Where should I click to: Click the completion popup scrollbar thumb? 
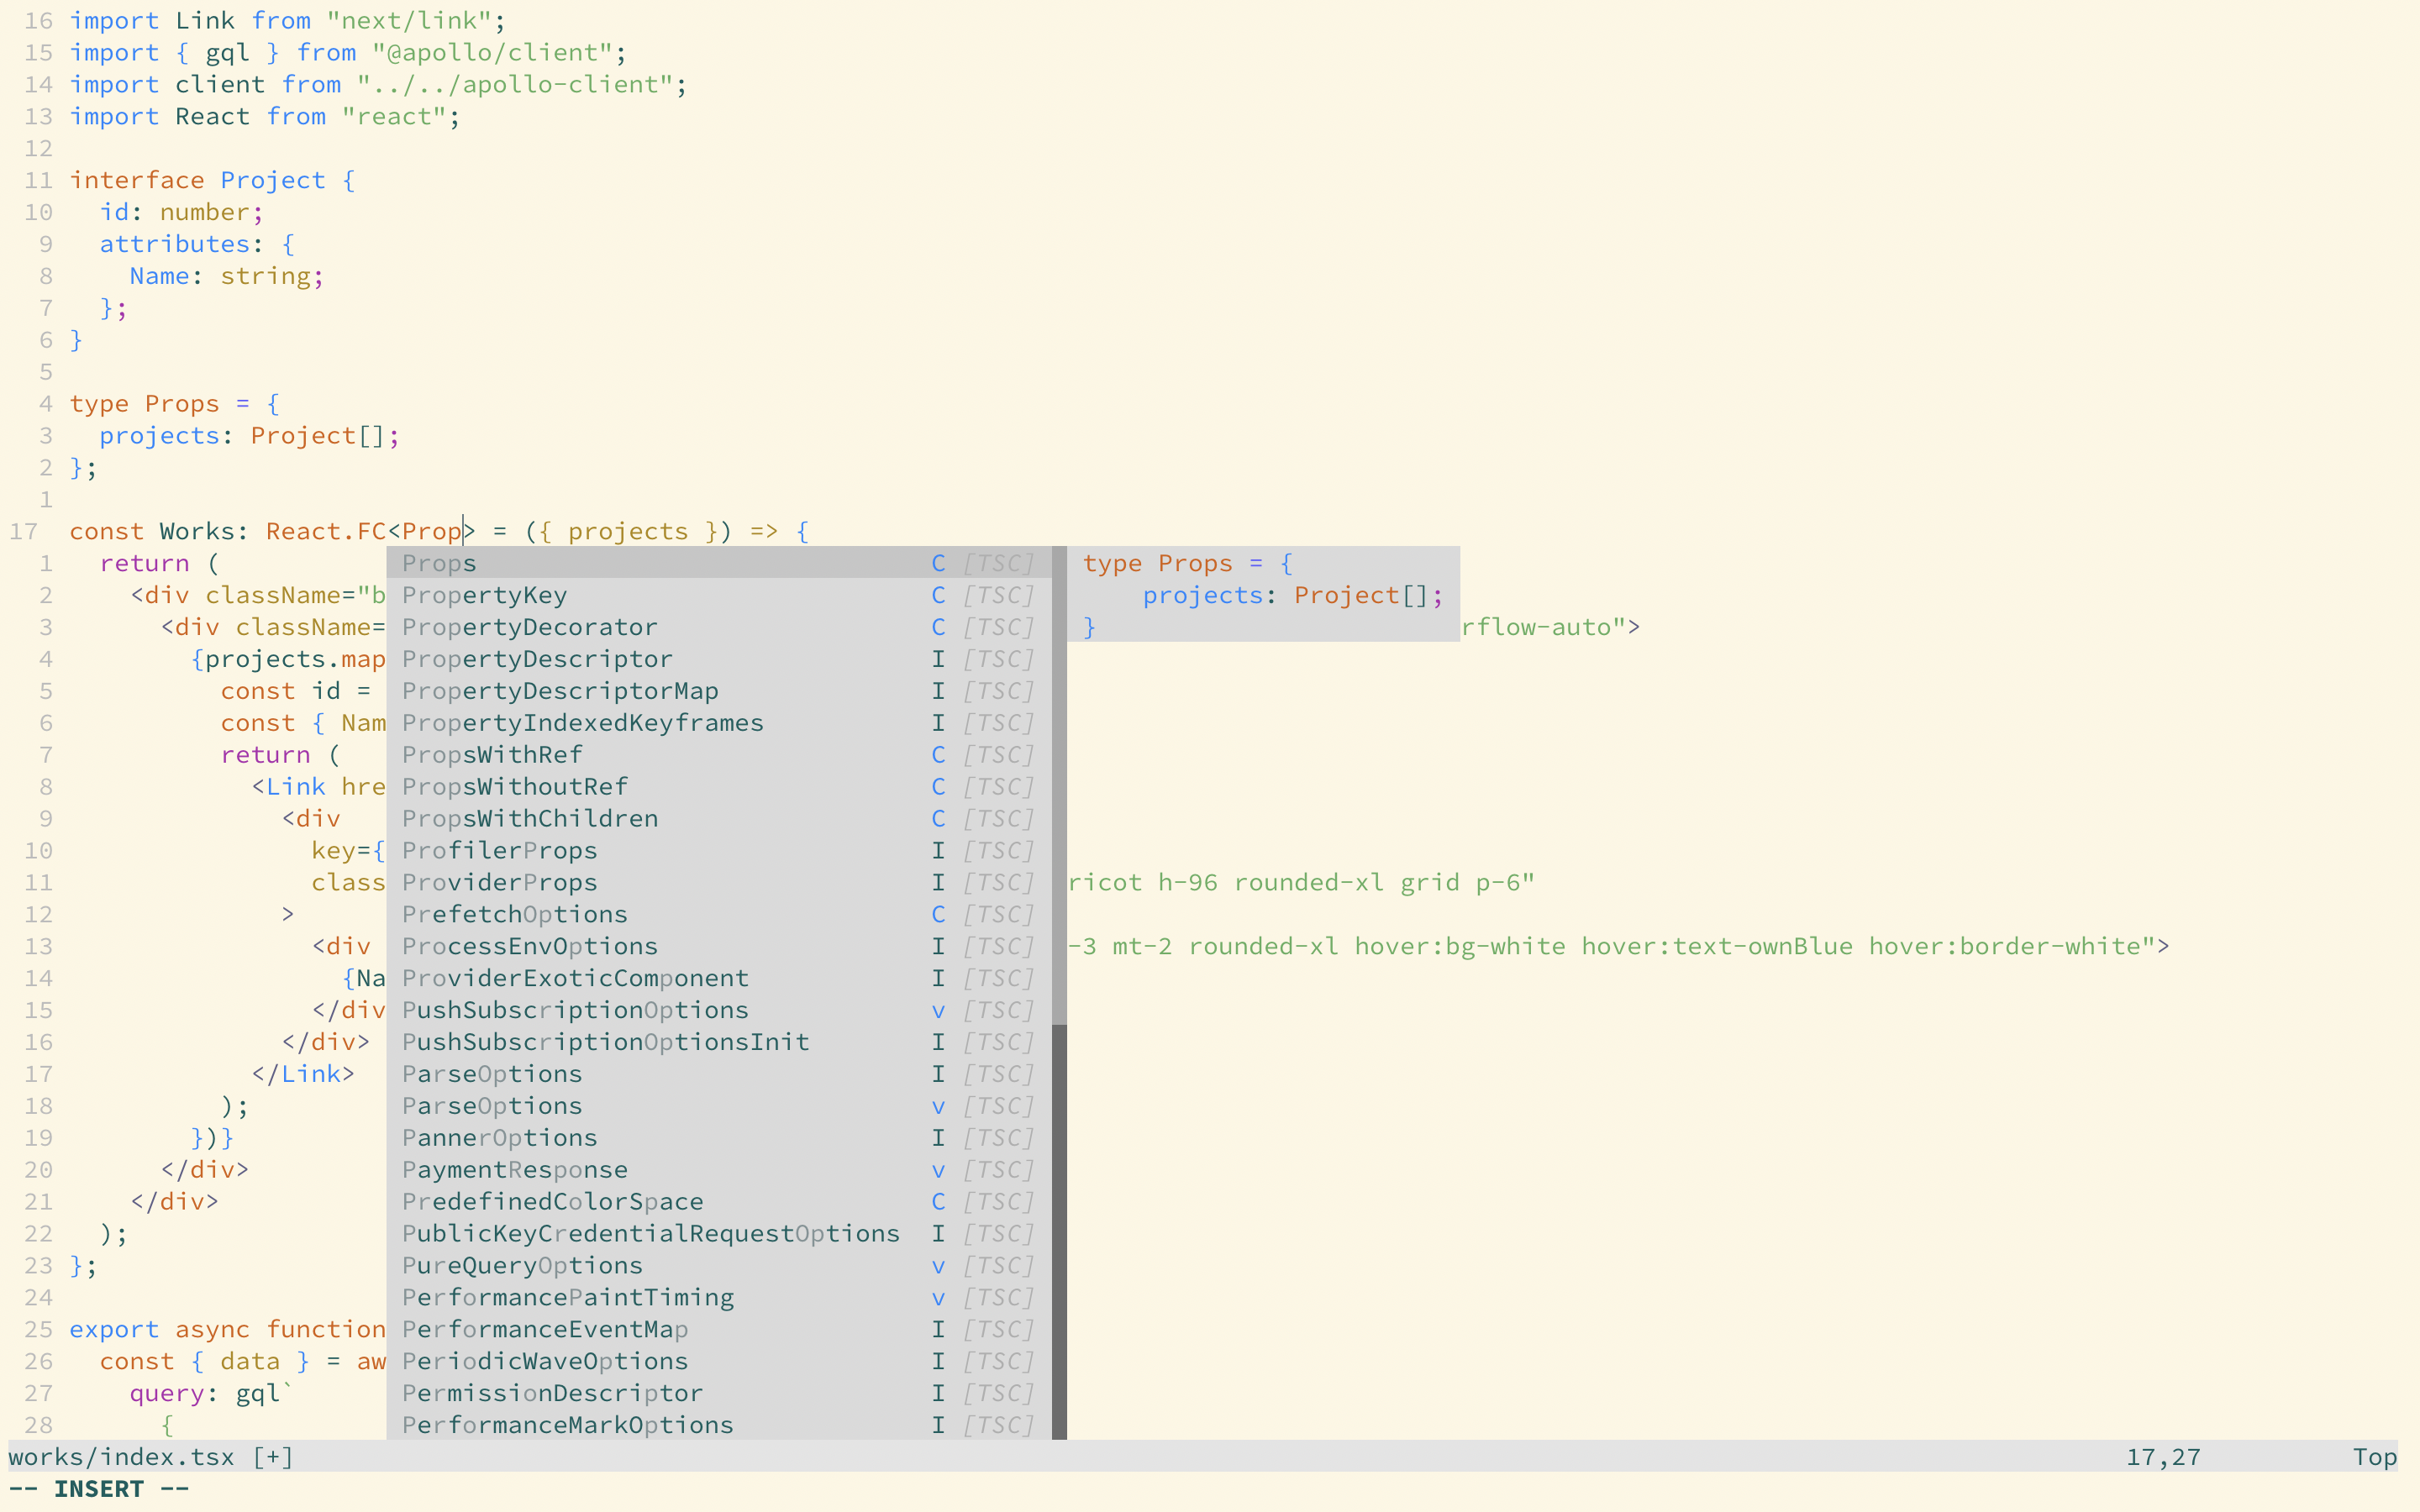1059,785
